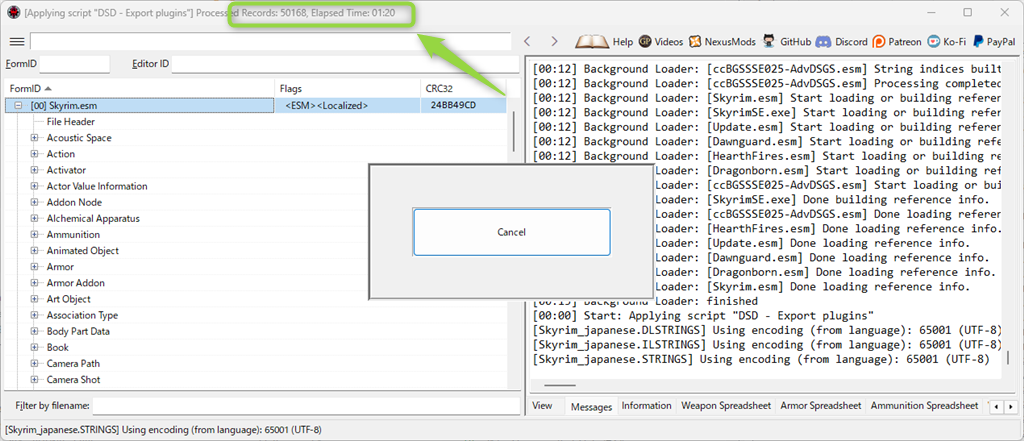Click the log line 'Background Loader: finished'

[645, 301]
